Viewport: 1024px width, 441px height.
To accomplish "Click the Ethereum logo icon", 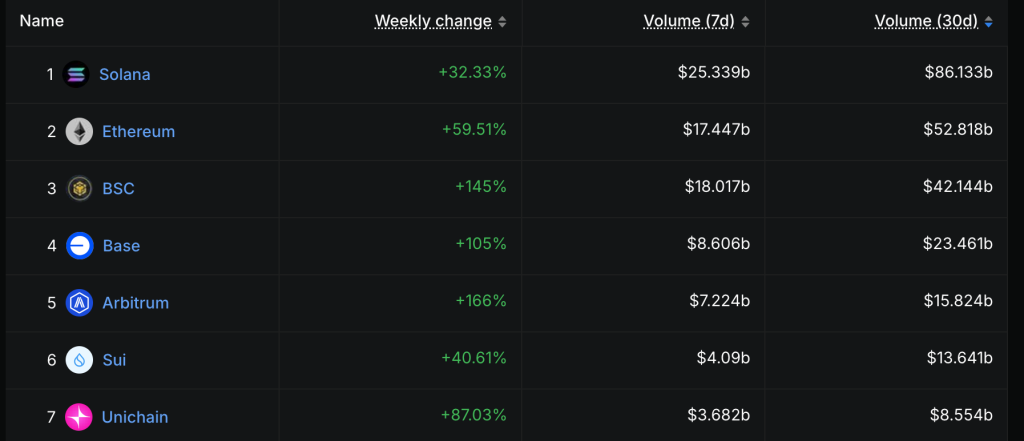I will coord(79,131).
